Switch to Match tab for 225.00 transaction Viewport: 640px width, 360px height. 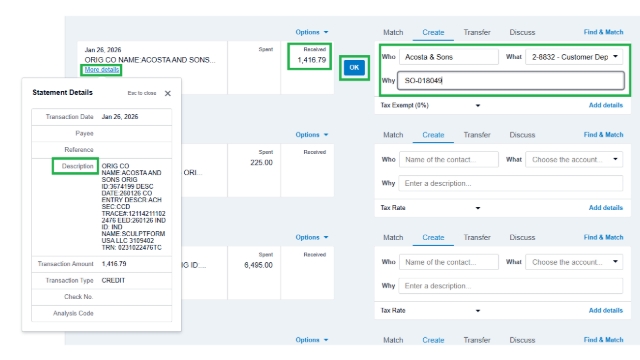point(393,135)
